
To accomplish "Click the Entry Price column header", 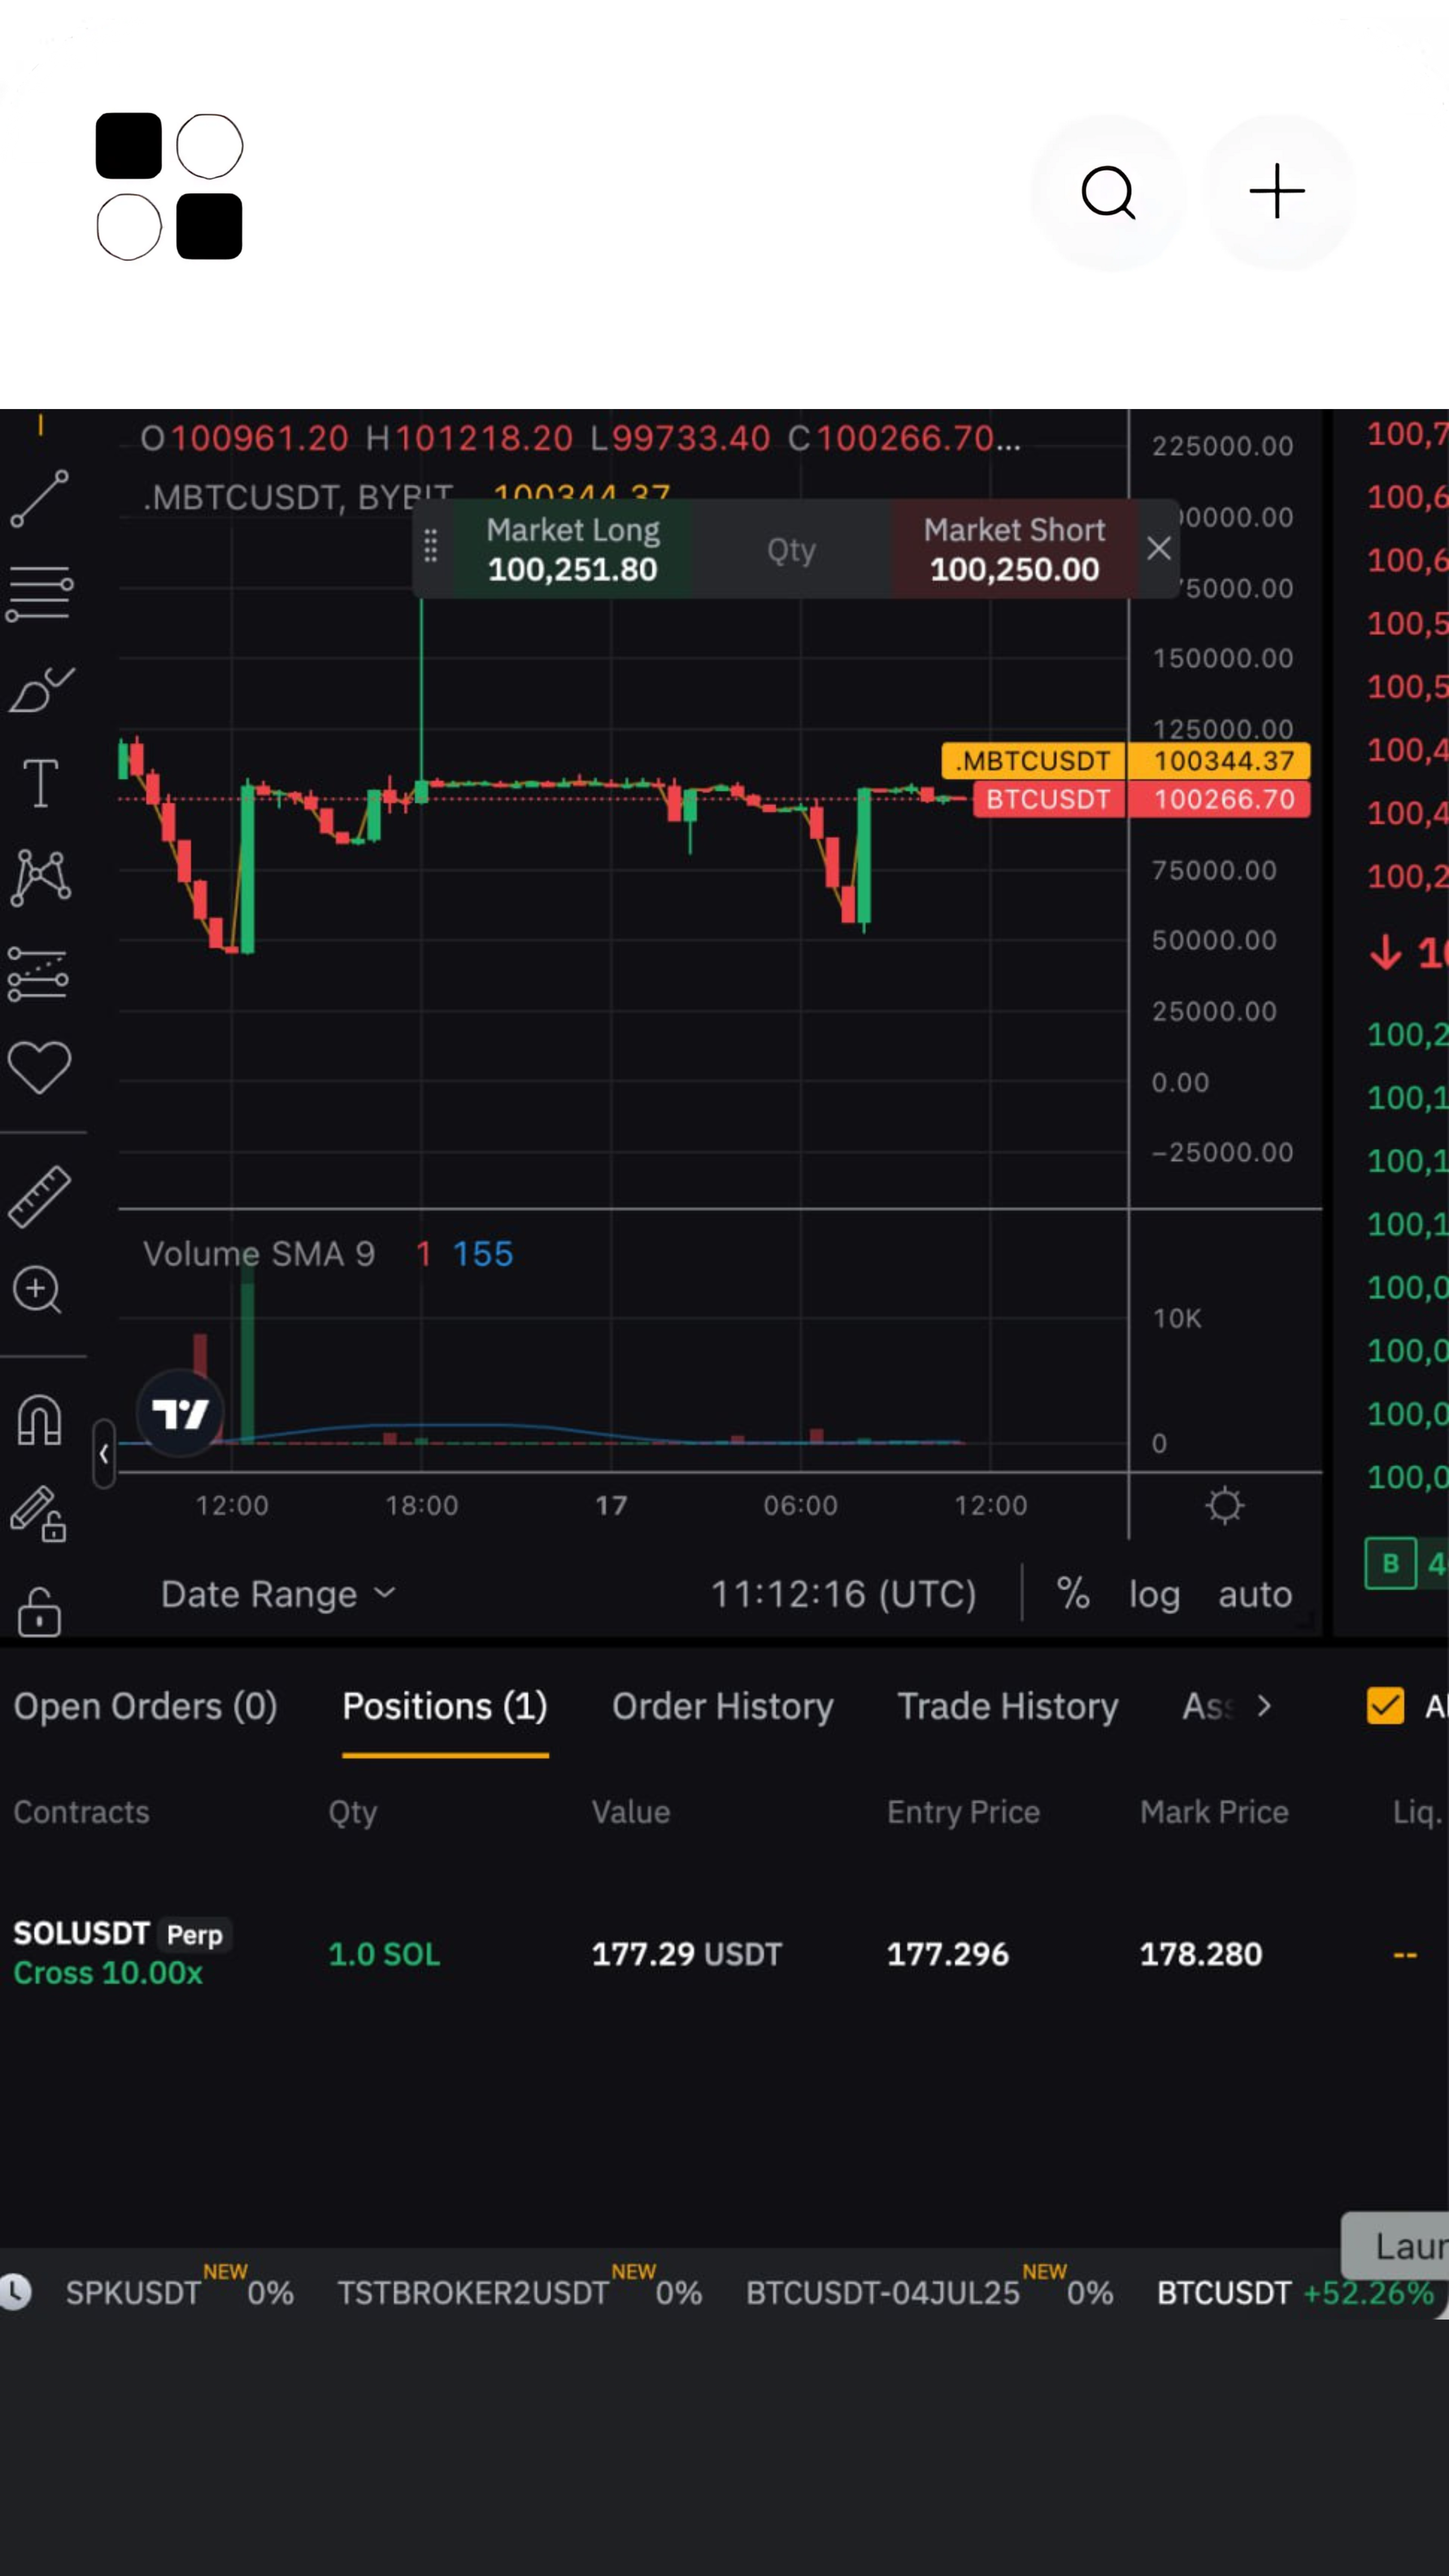I will [963, 1812].
